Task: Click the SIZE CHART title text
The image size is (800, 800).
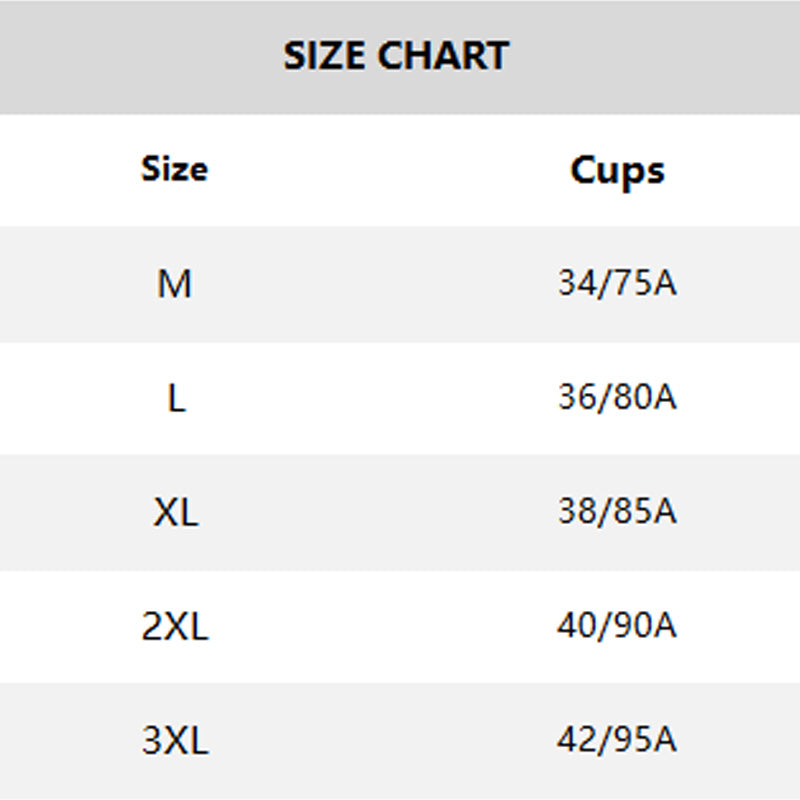Action: click(396, 56)
